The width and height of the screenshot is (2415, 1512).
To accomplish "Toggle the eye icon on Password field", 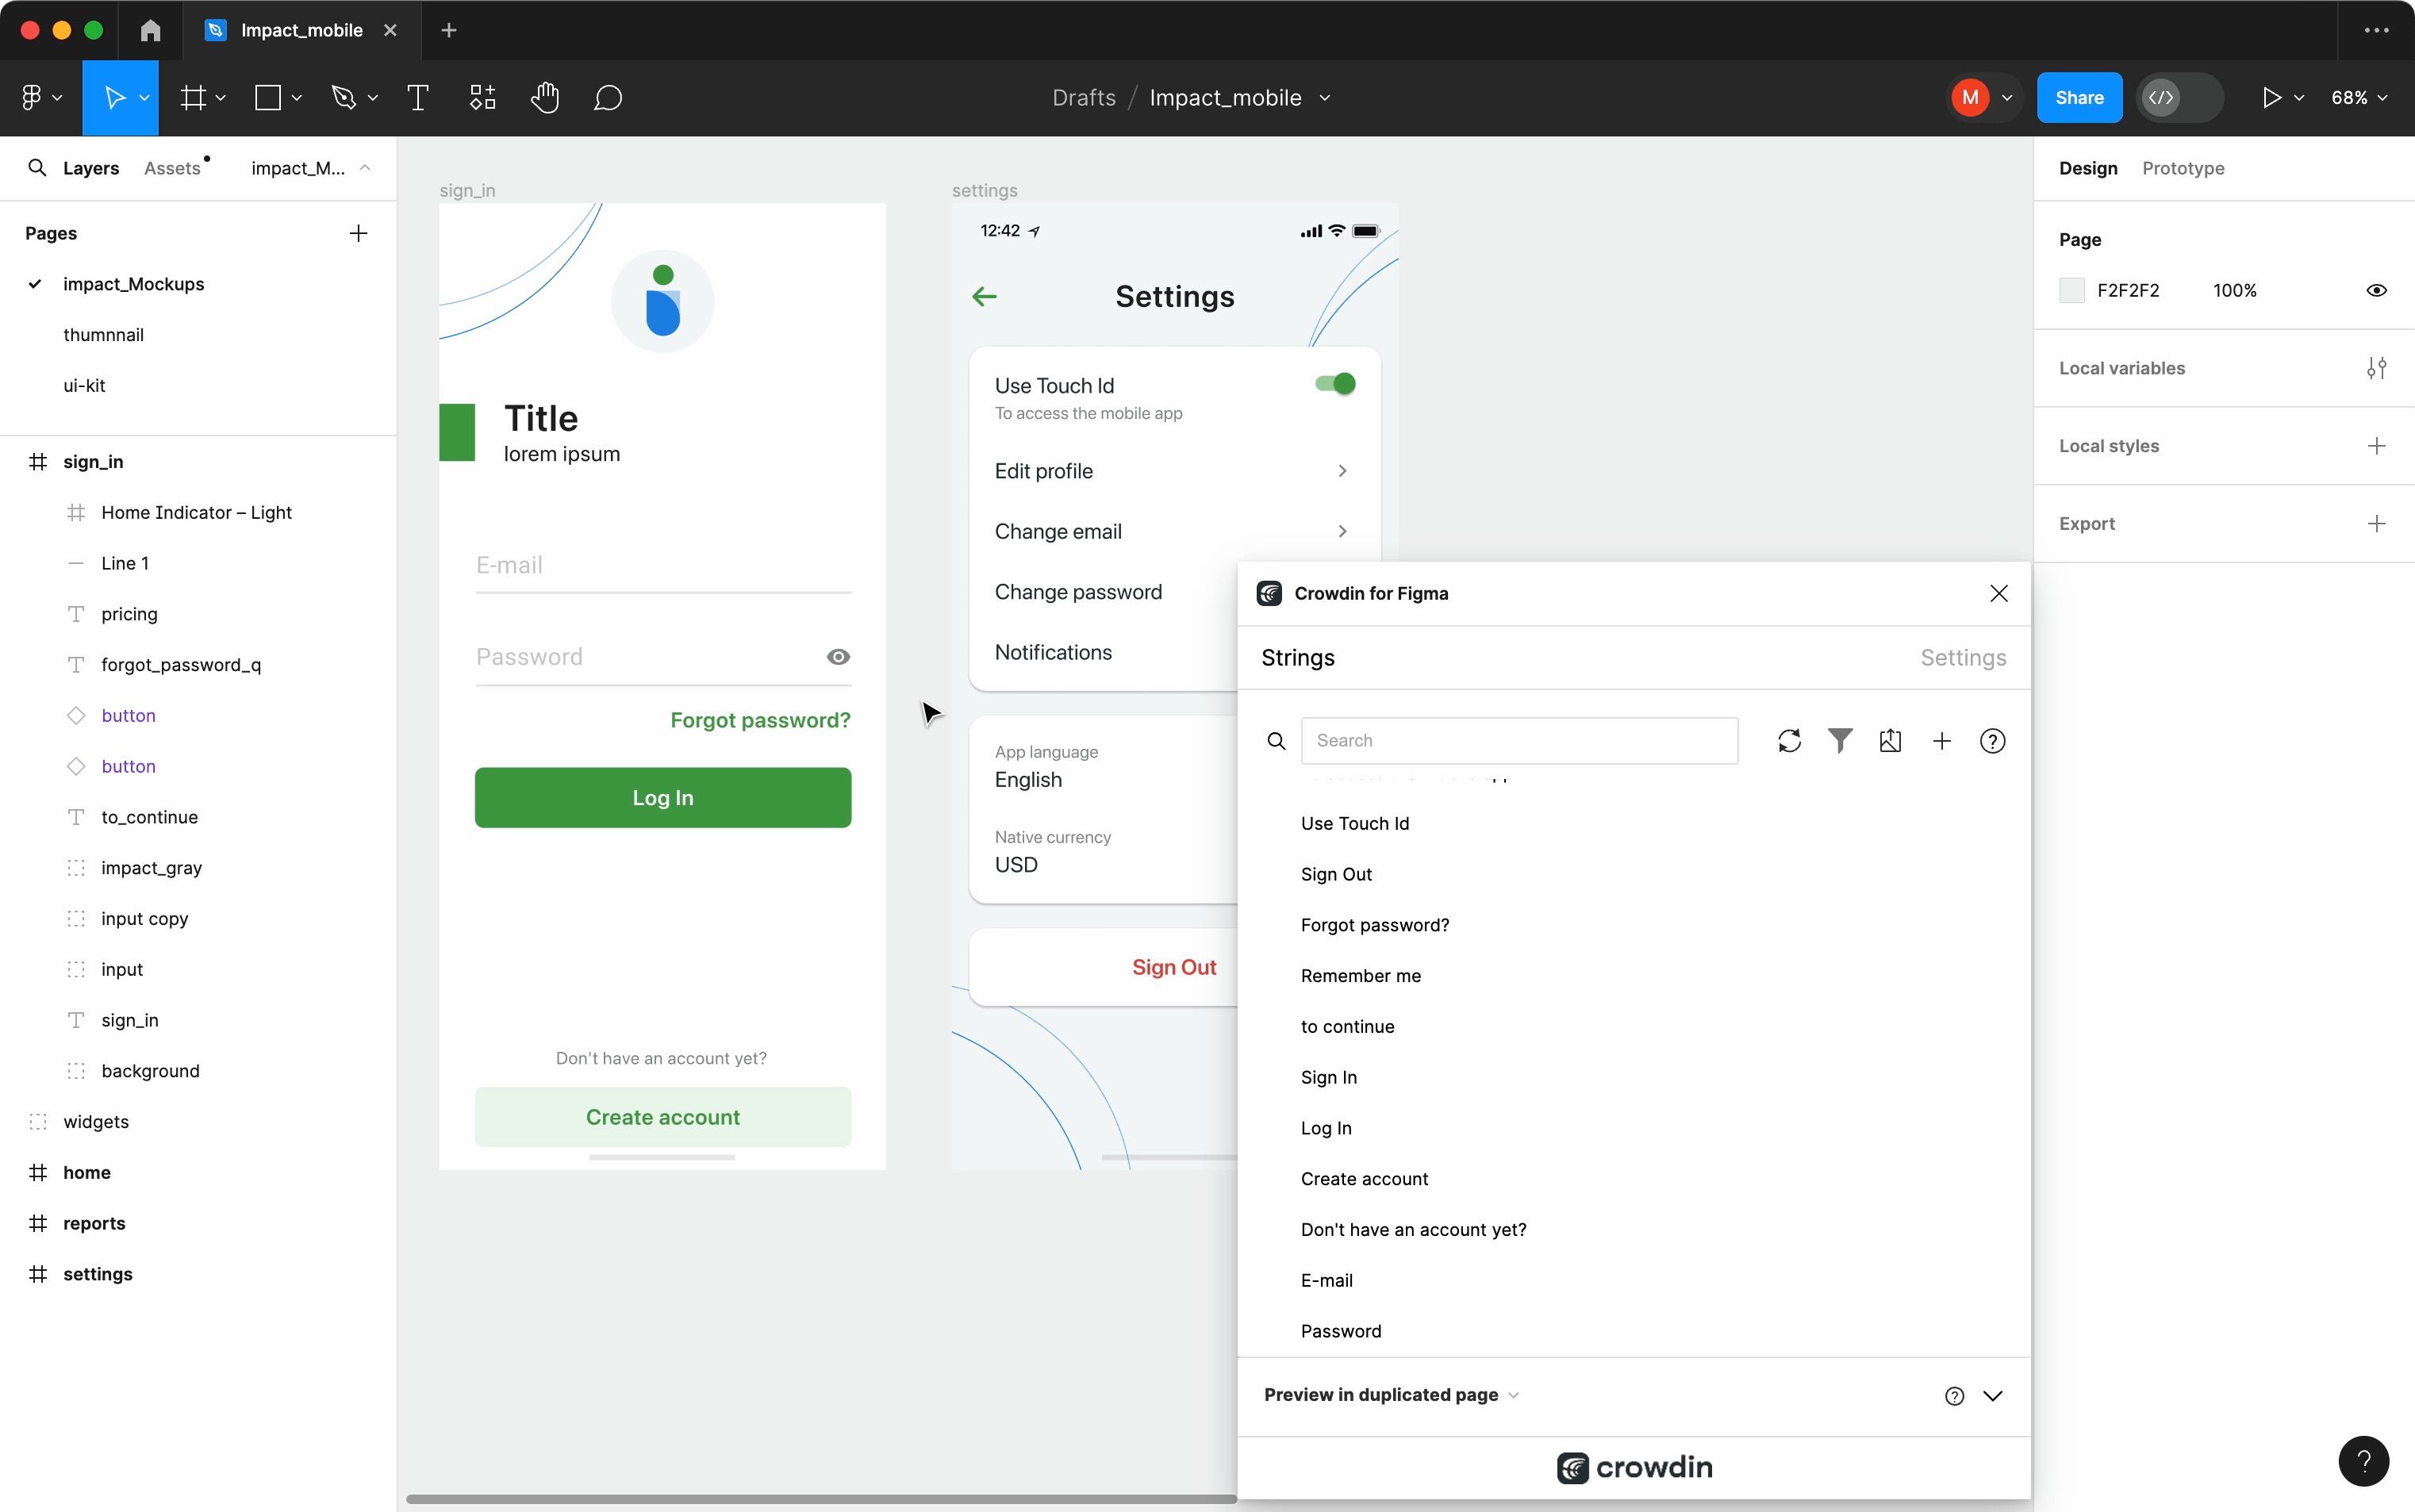I will [838, 657].
